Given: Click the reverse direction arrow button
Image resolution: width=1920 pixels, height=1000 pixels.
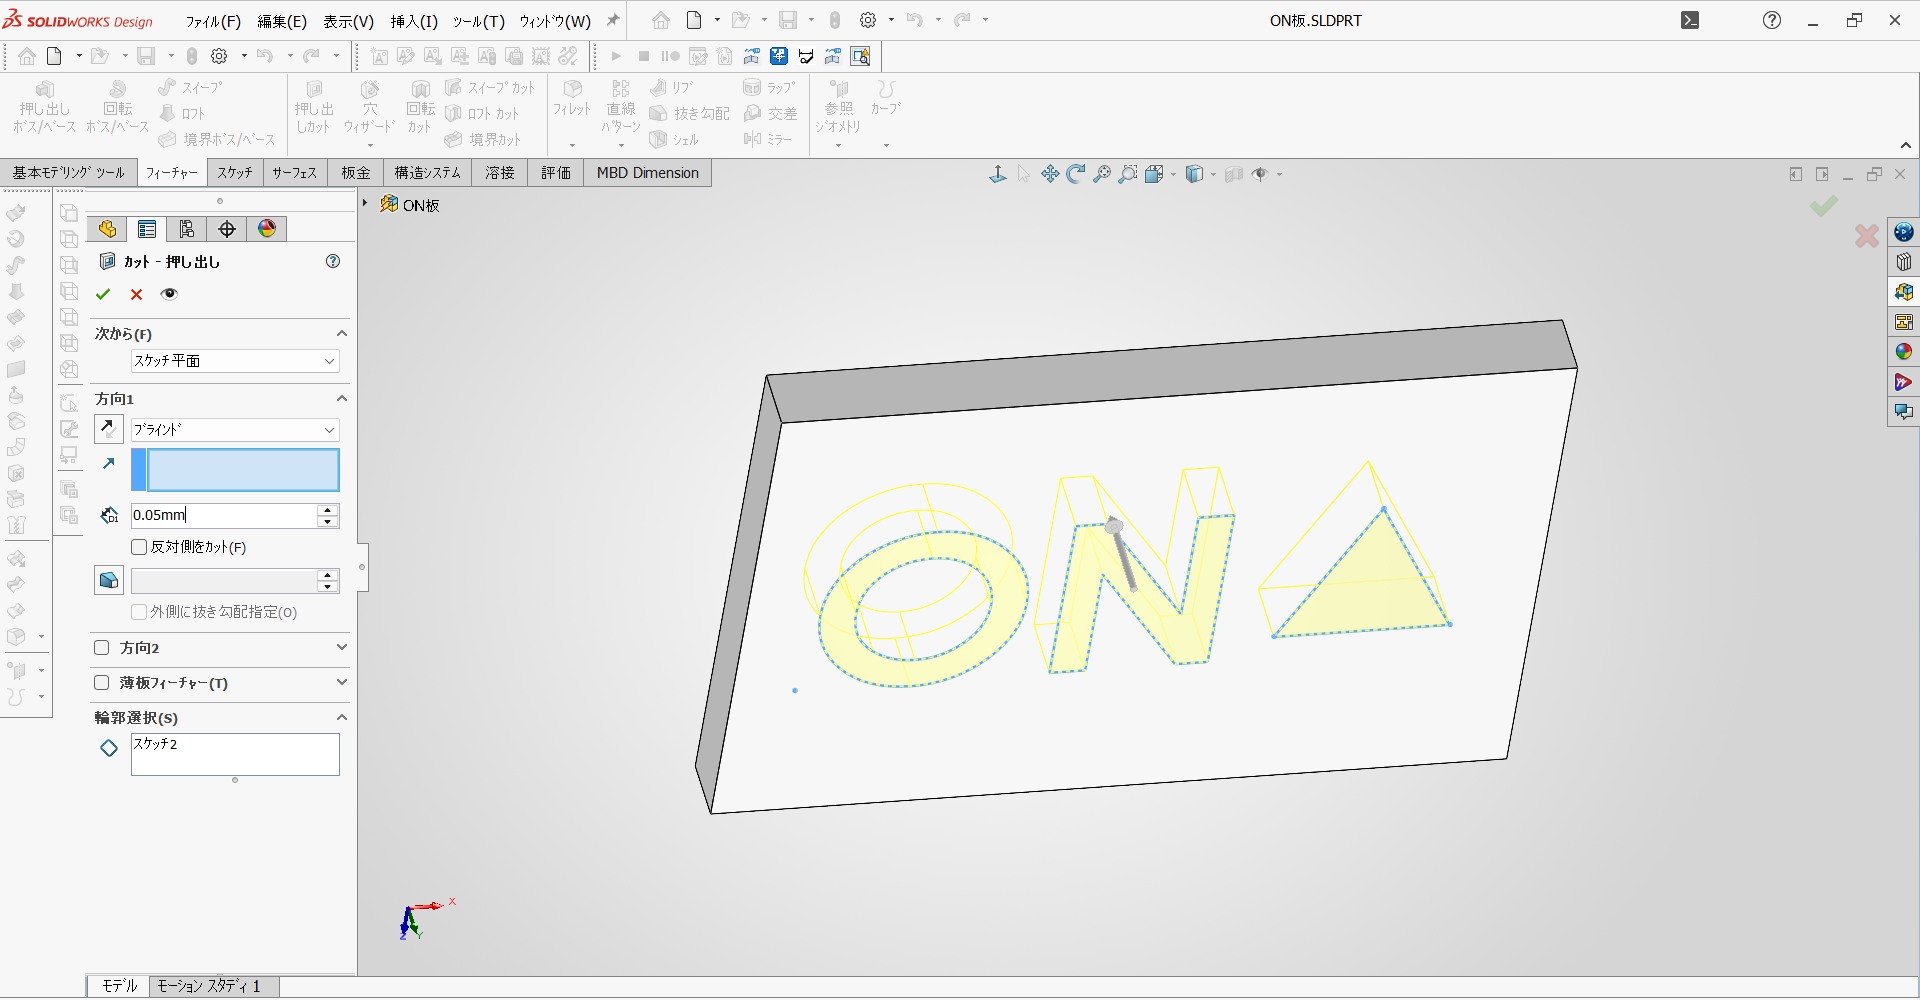Looking at the screenshot, I should [109, 429].
